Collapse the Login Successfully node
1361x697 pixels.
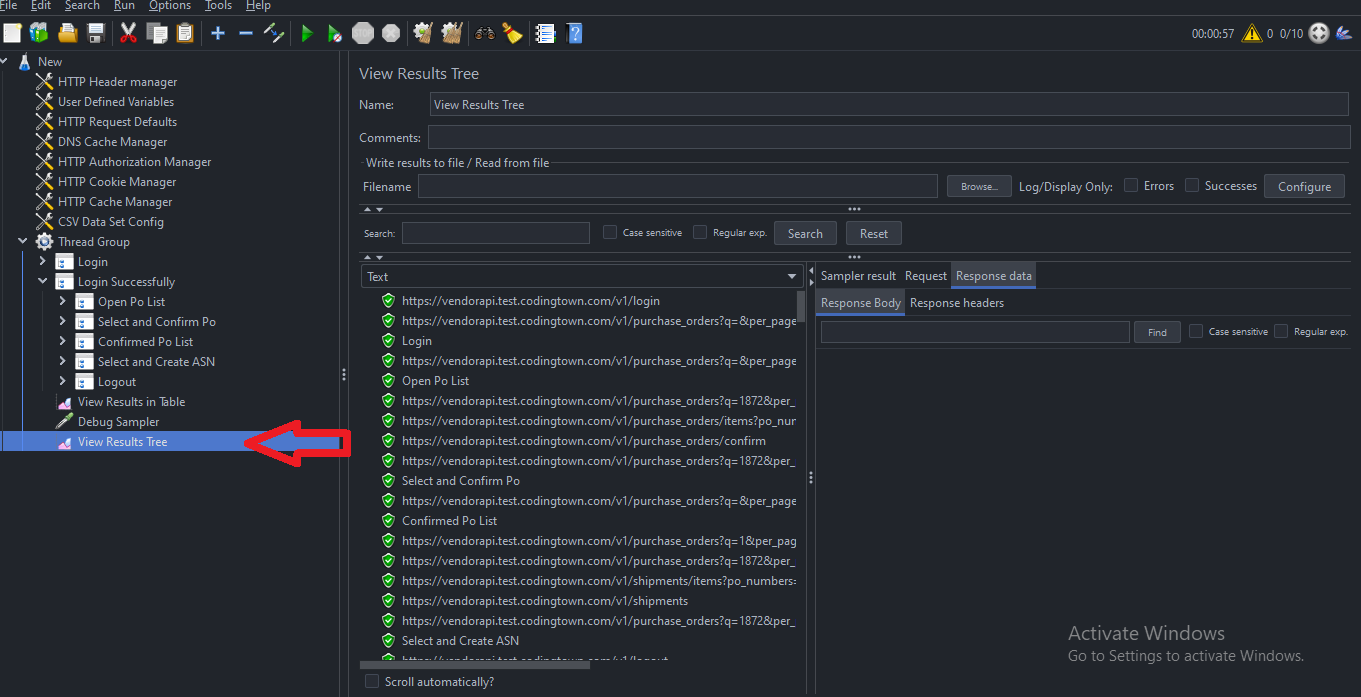(42, 282)
